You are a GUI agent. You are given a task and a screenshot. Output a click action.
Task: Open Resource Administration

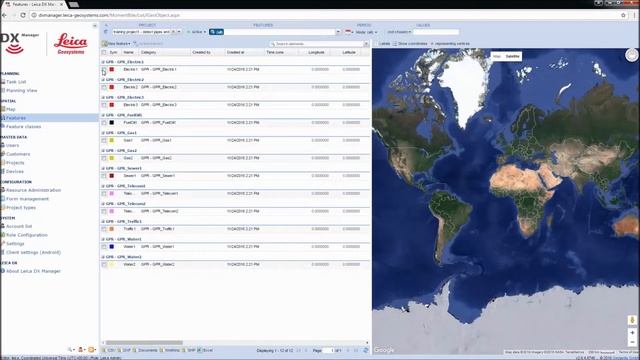tap(33, 190)
